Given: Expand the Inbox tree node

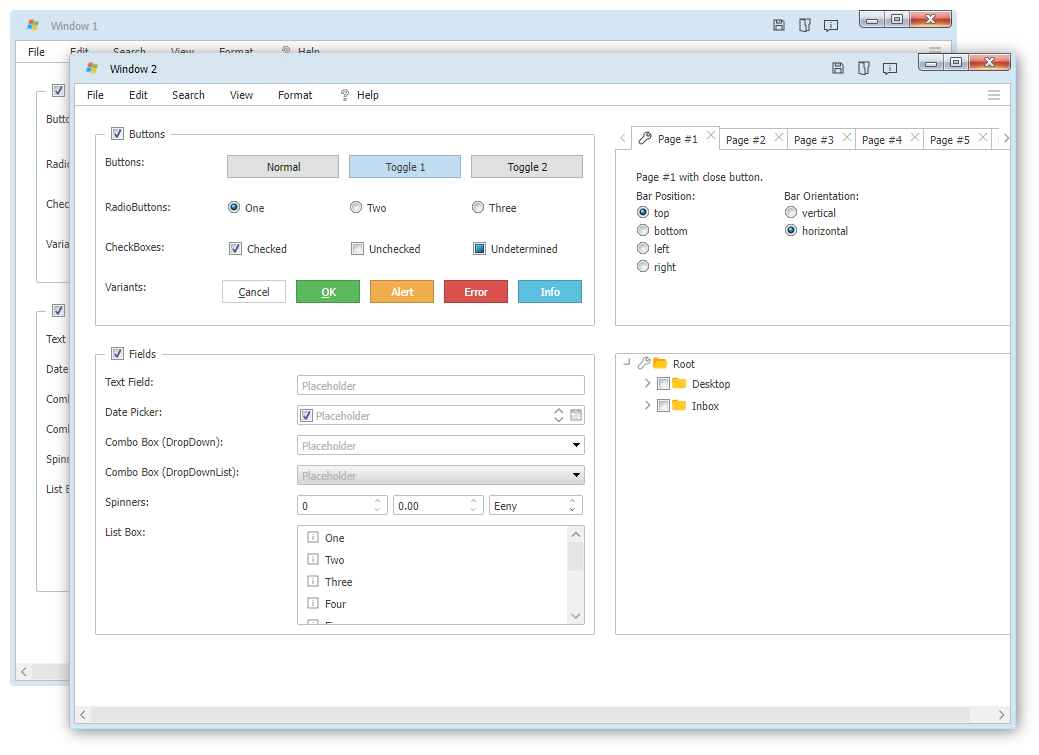Looking at the screenshot, I should [647, 405].
